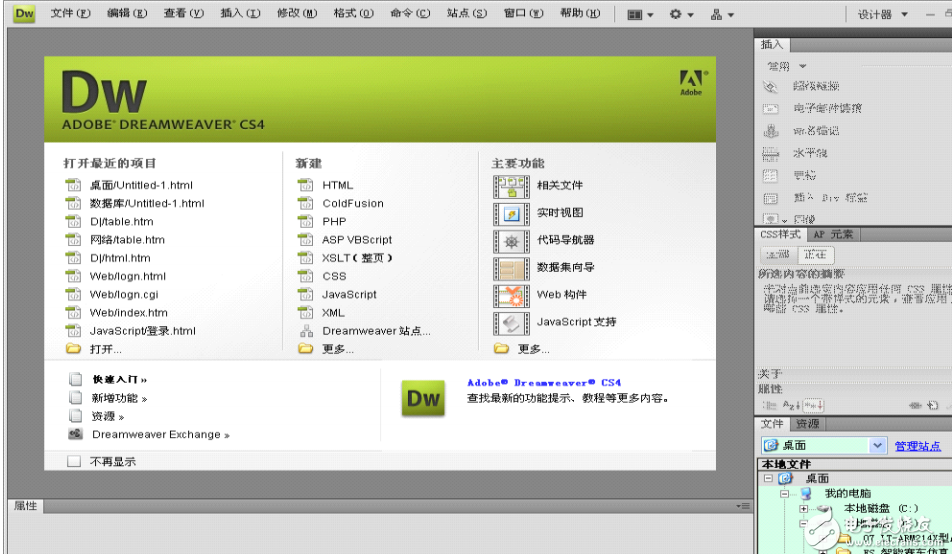
Task: Open the 代码导航器 code navigator icon
Action: [512, 241]
